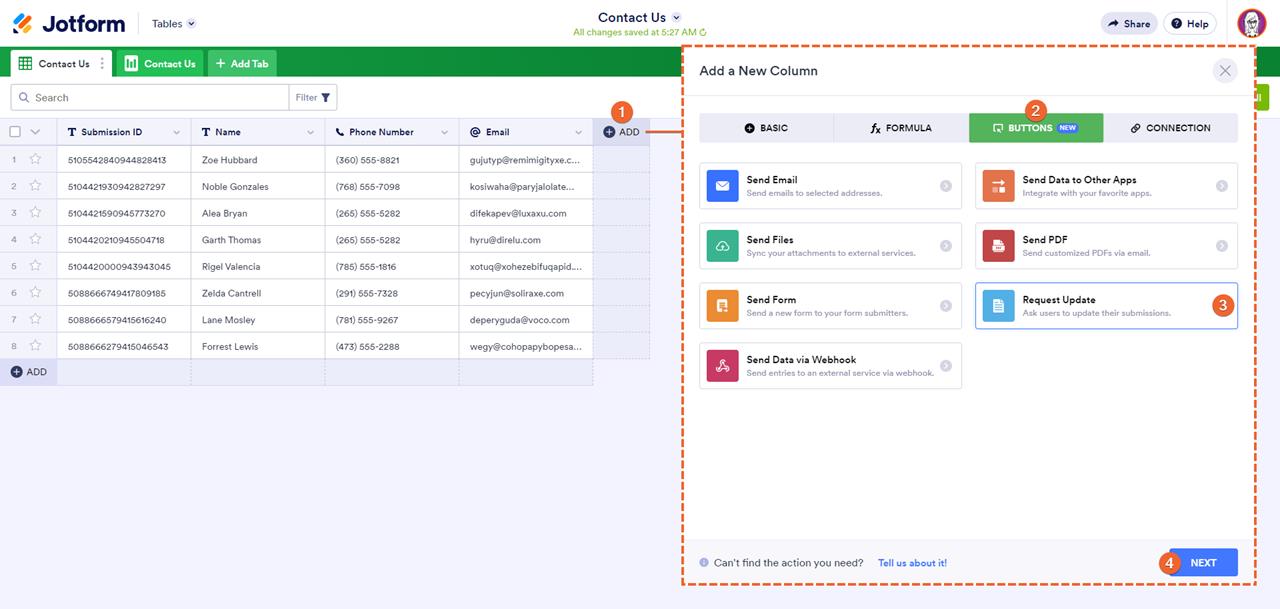This screenshot has width=1280, height=609.
Task: Open the Contact Us title dropdown
Action: [675, 17]
